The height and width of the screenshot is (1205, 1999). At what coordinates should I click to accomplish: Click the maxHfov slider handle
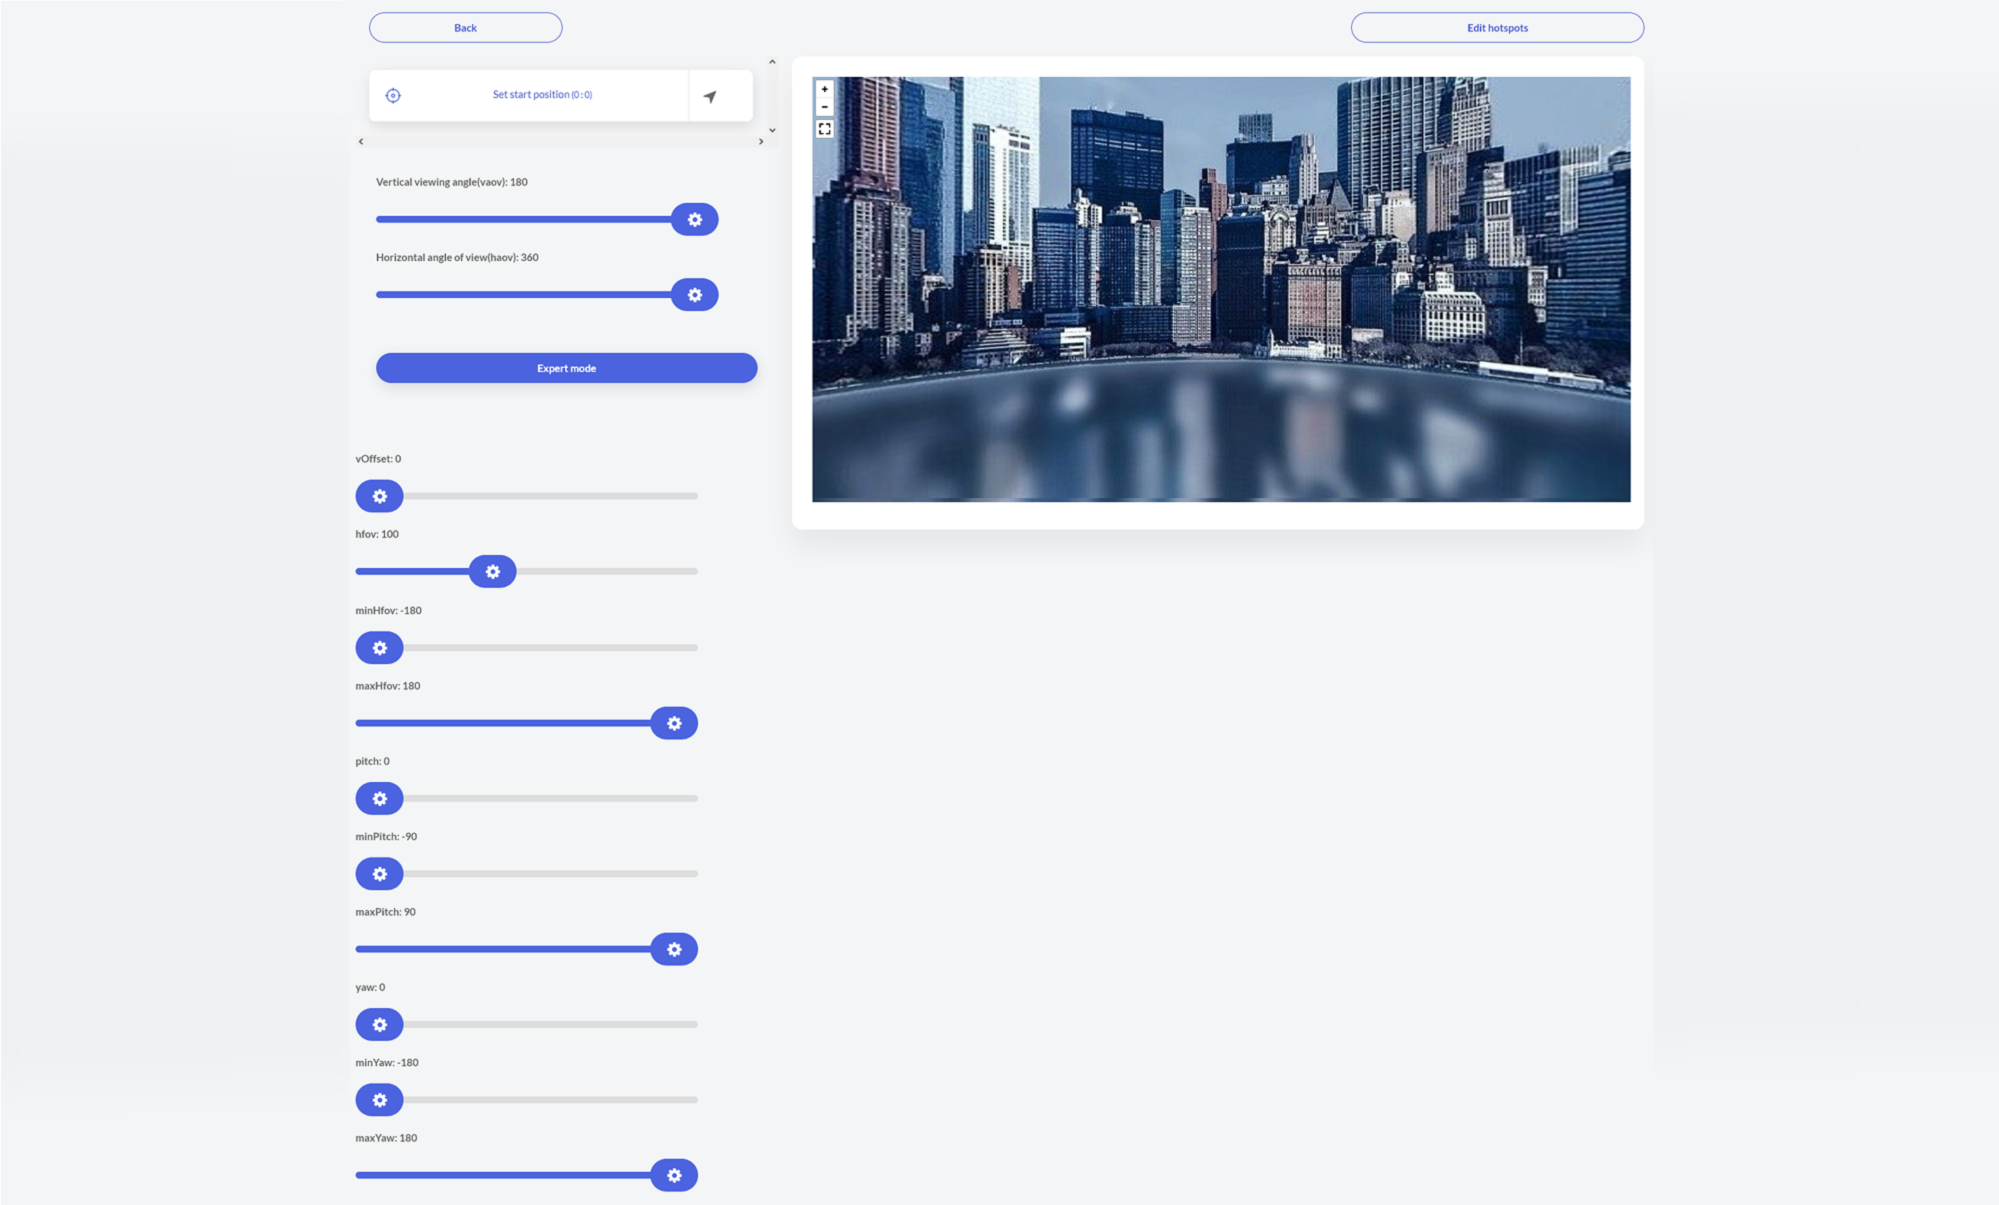[674, 723]
